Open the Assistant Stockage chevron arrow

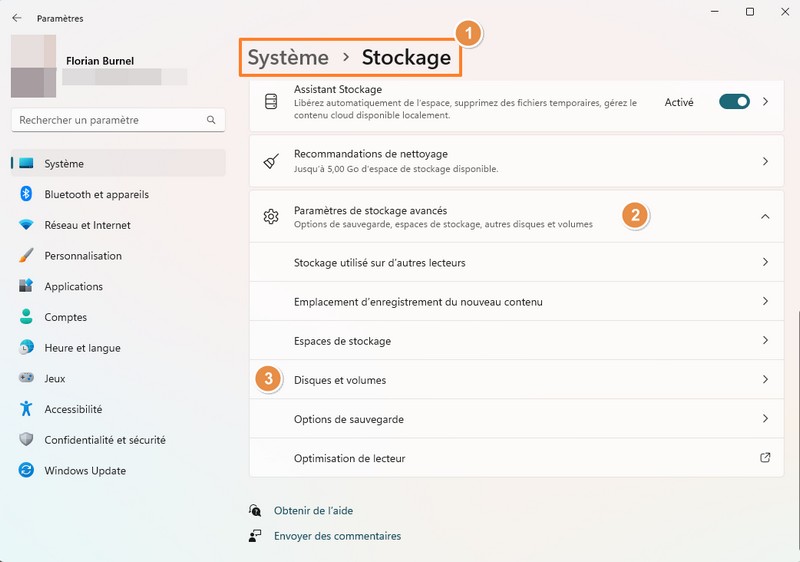pos(765,102)
